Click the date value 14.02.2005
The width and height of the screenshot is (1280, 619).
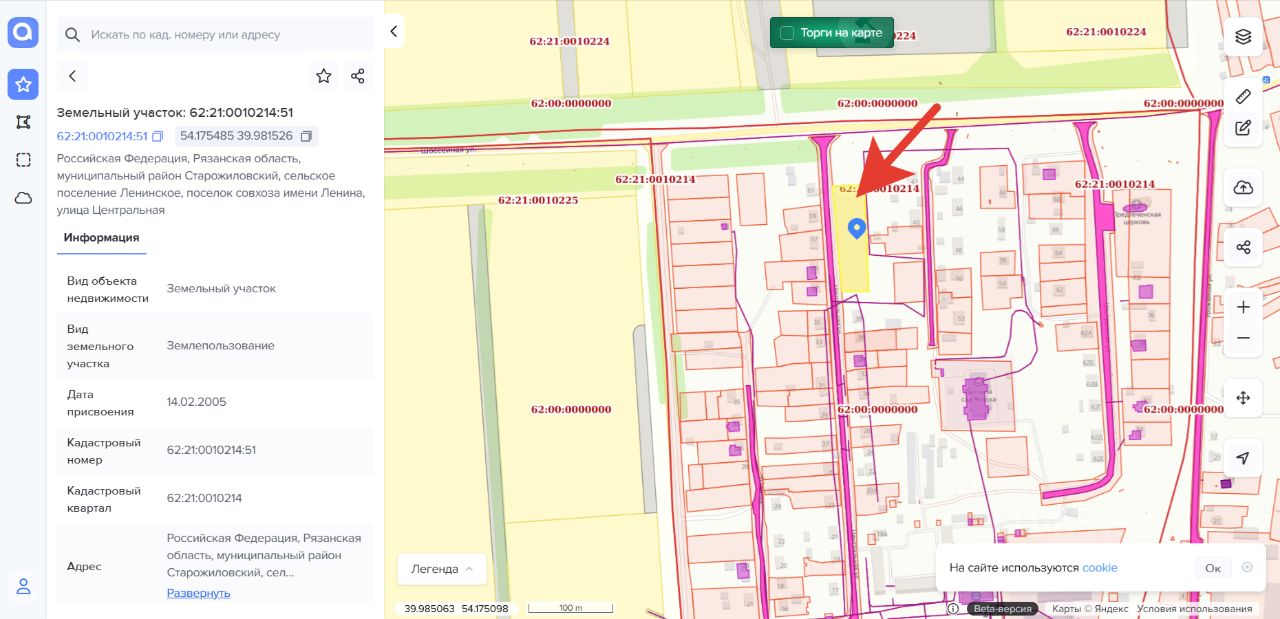(x=196, y=402)
